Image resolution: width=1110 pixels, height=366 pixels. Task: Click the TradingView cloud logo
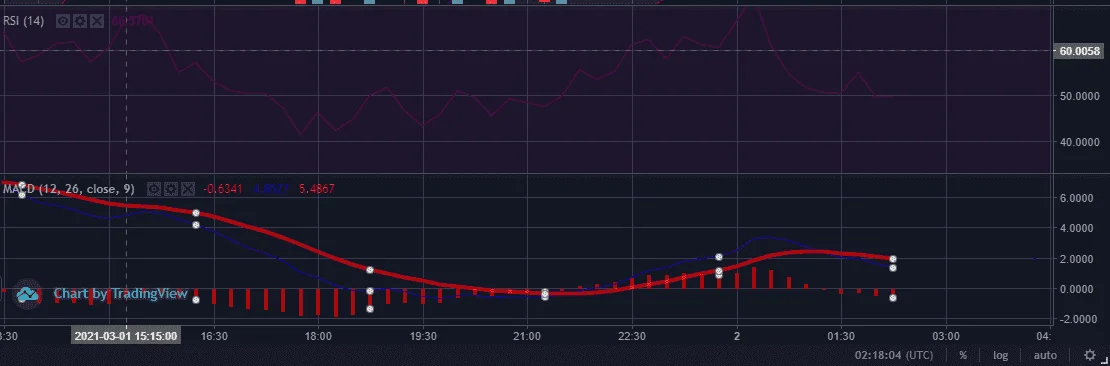[x=28, y=294]
